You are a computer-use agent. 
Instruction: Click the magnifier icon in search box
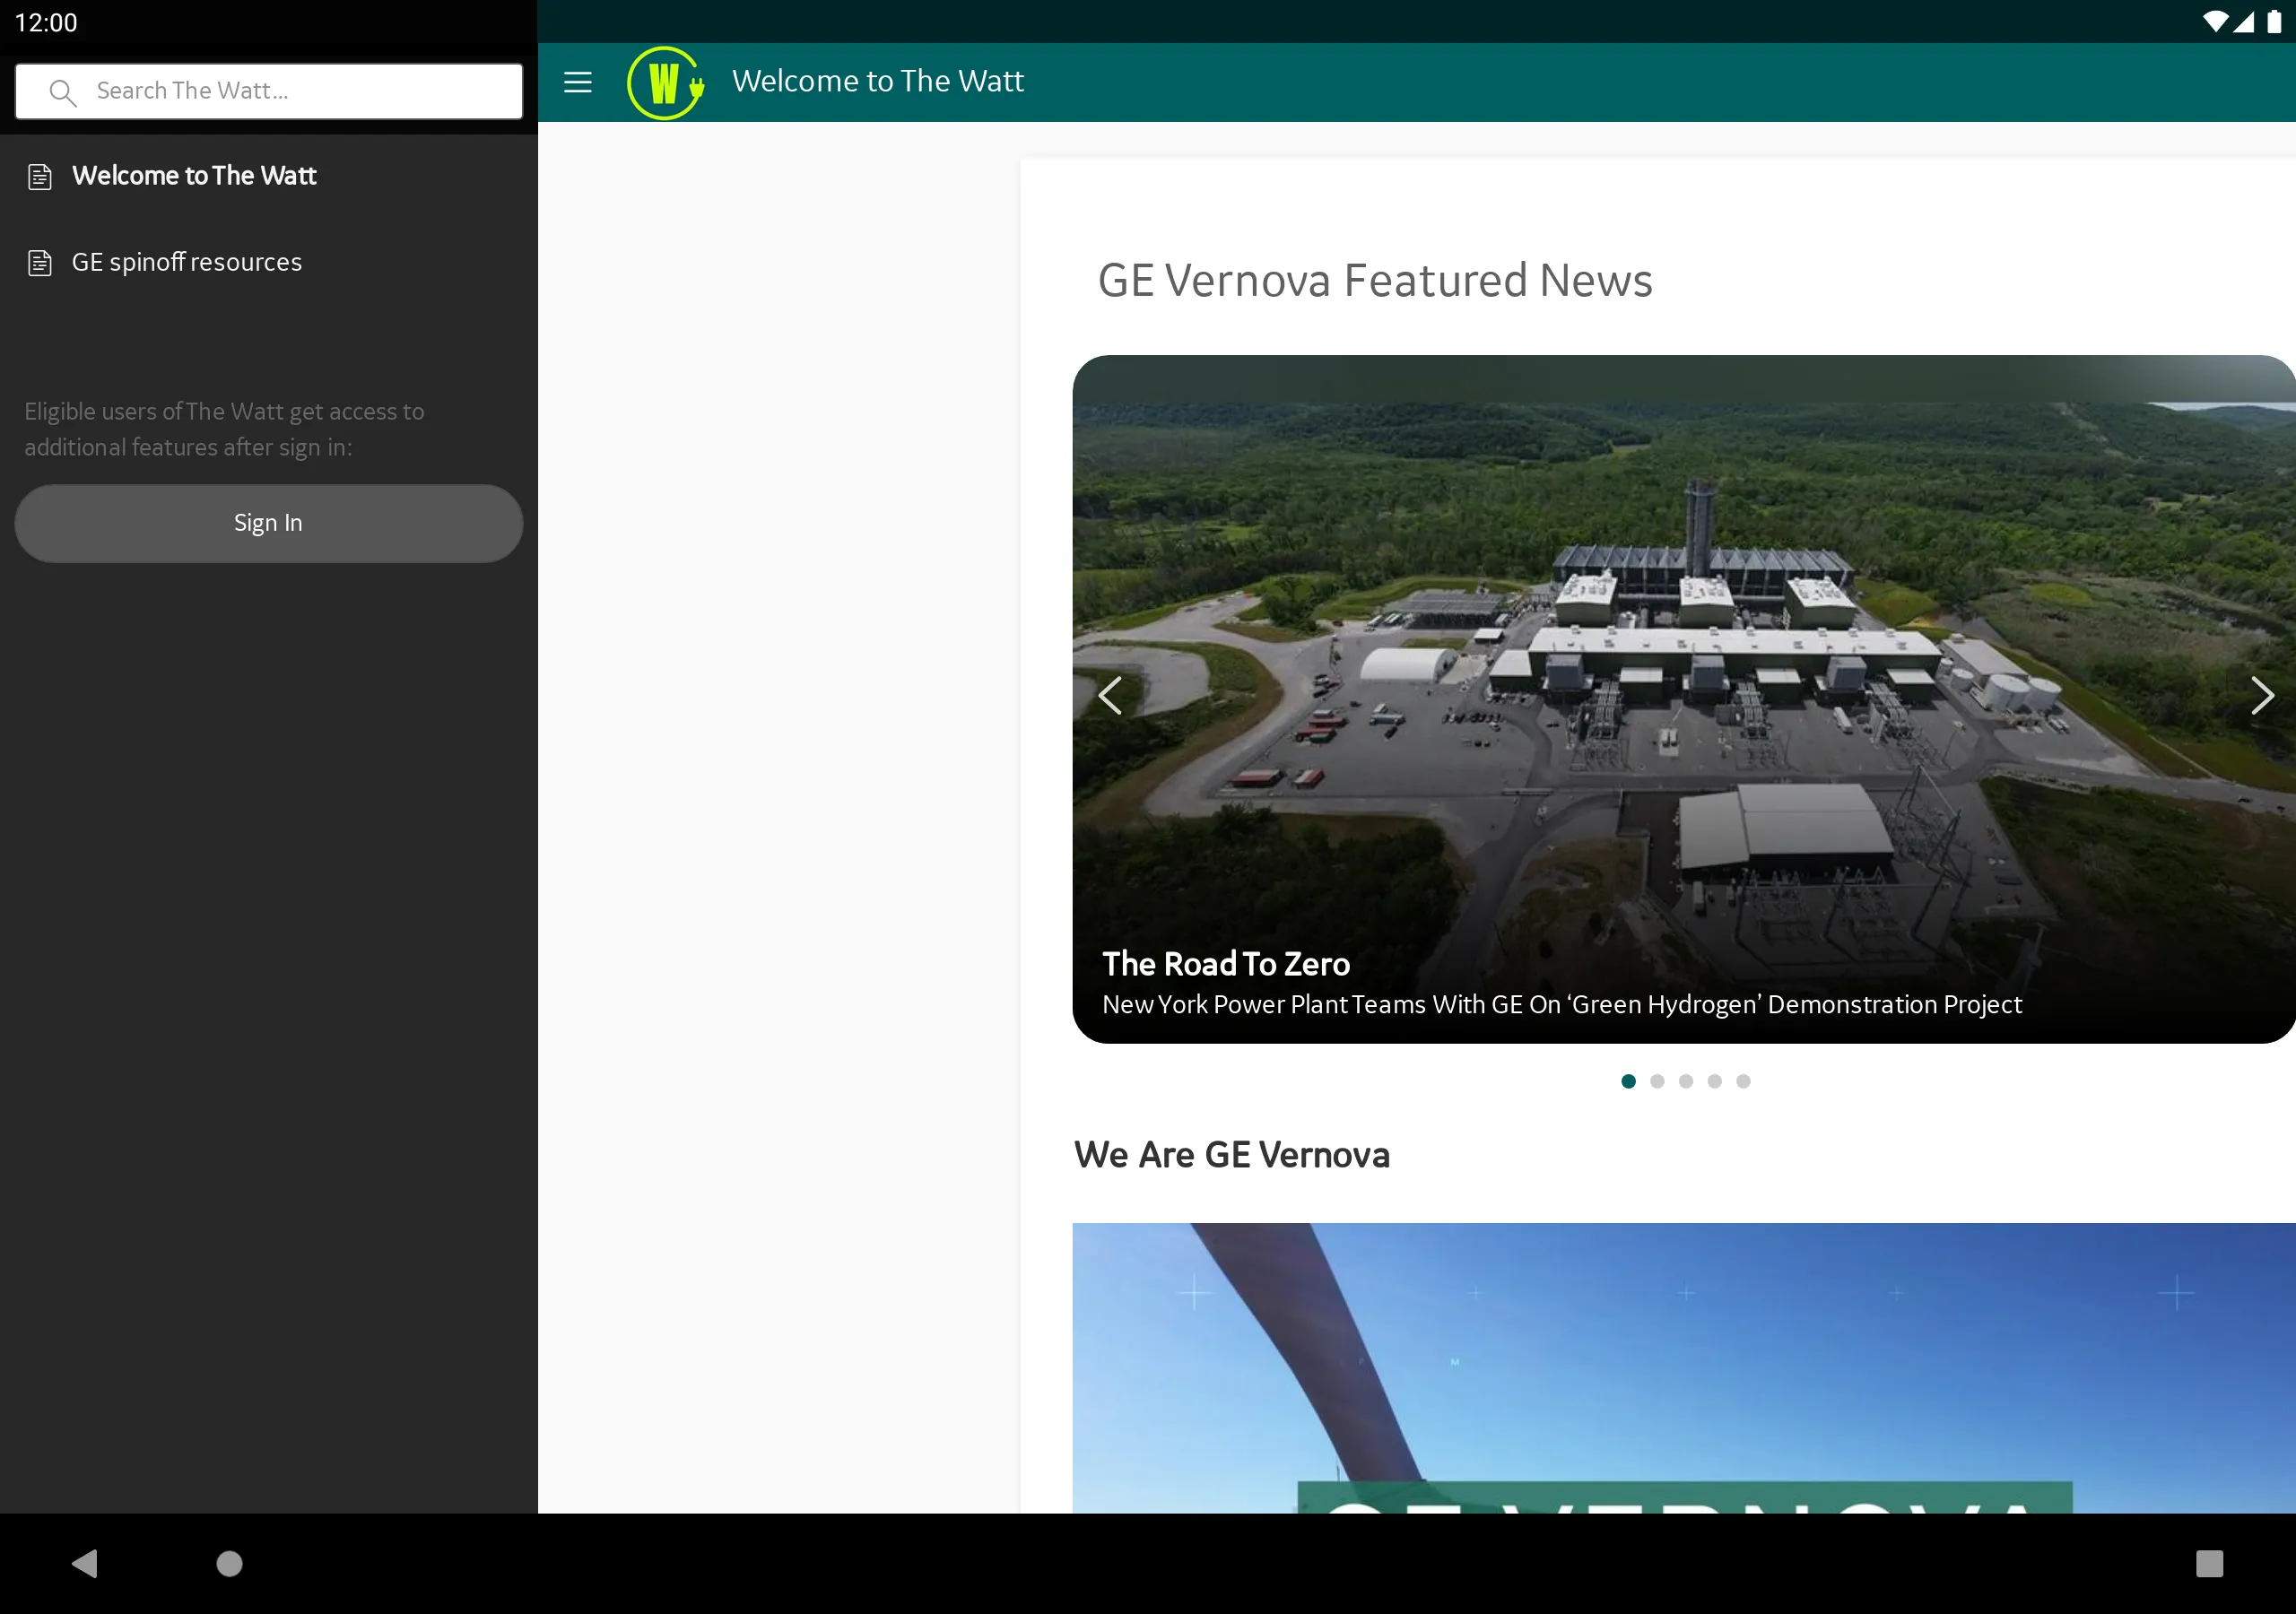tap(63, 92)
